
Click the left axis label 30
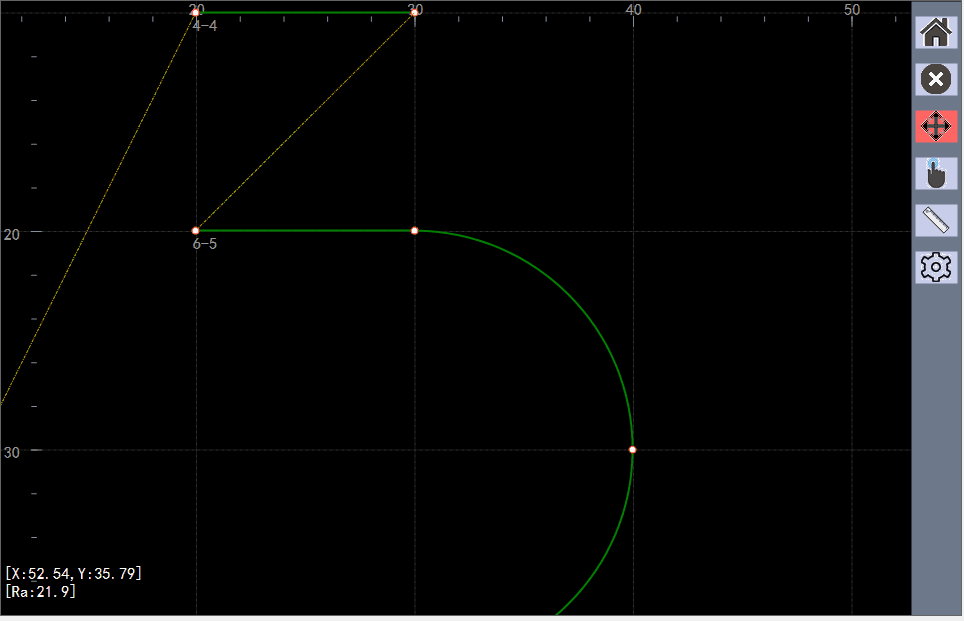pos(12,453)
